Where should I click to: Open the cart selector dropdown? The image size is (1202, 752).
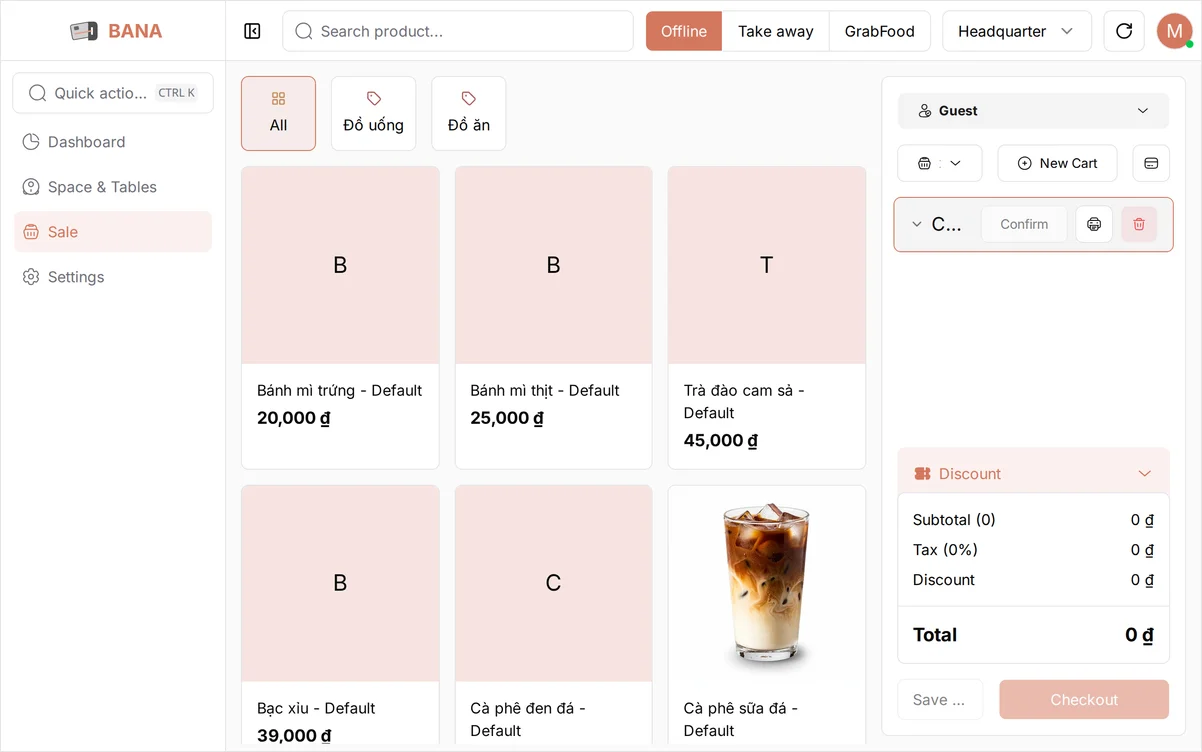[x=940, y=163]
